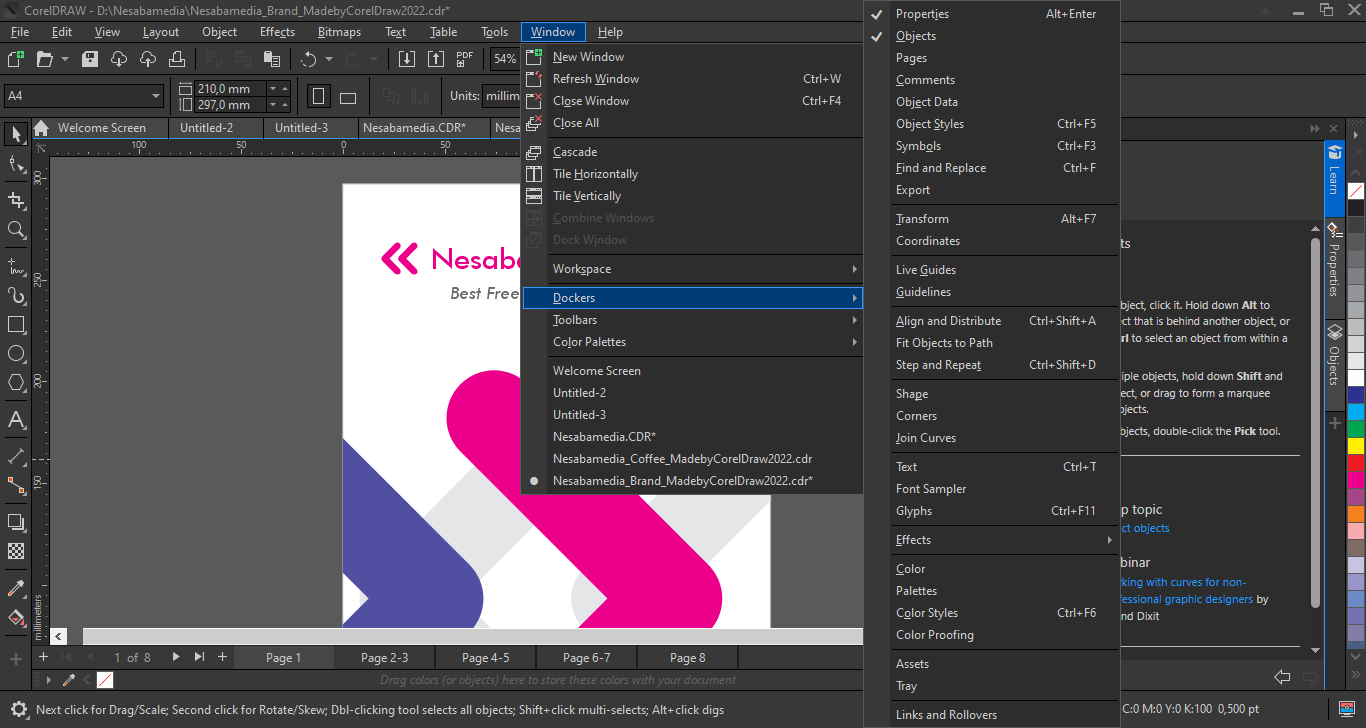Pick the Polygon tool
This screenshot has width=1366, height=728.
click(x=16, y=383)
